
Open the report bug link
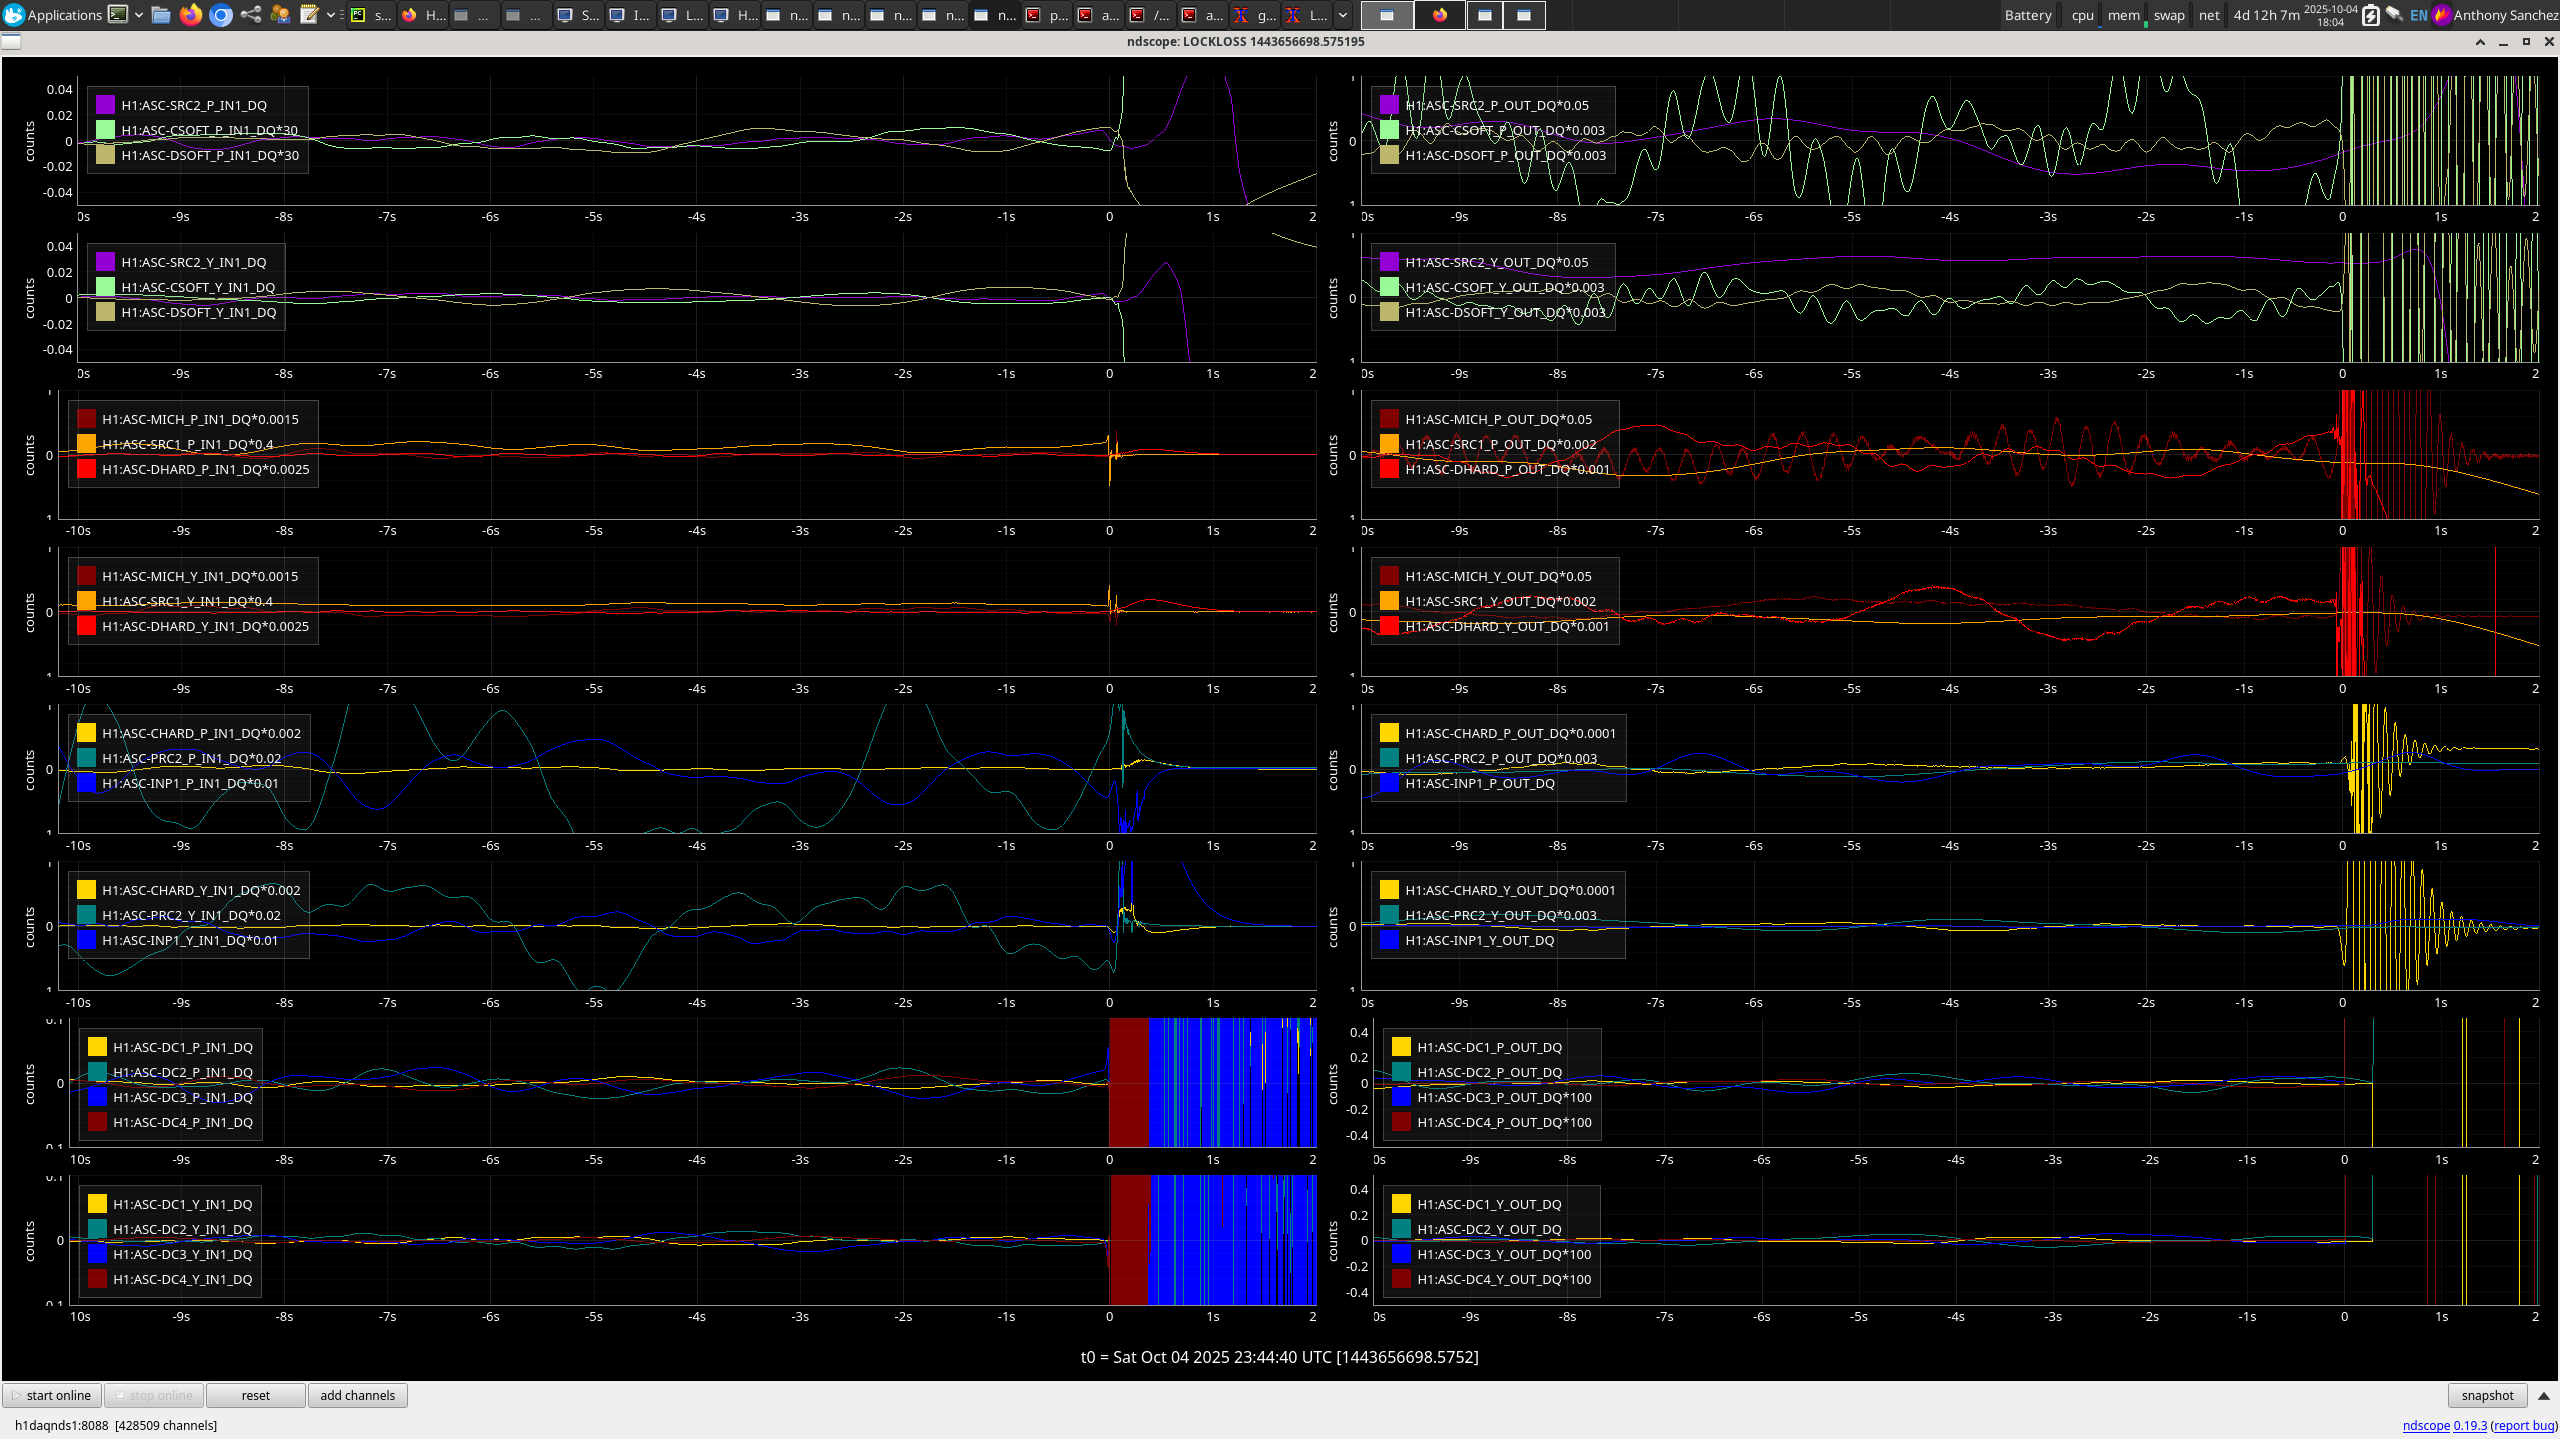point(2523,1426)
